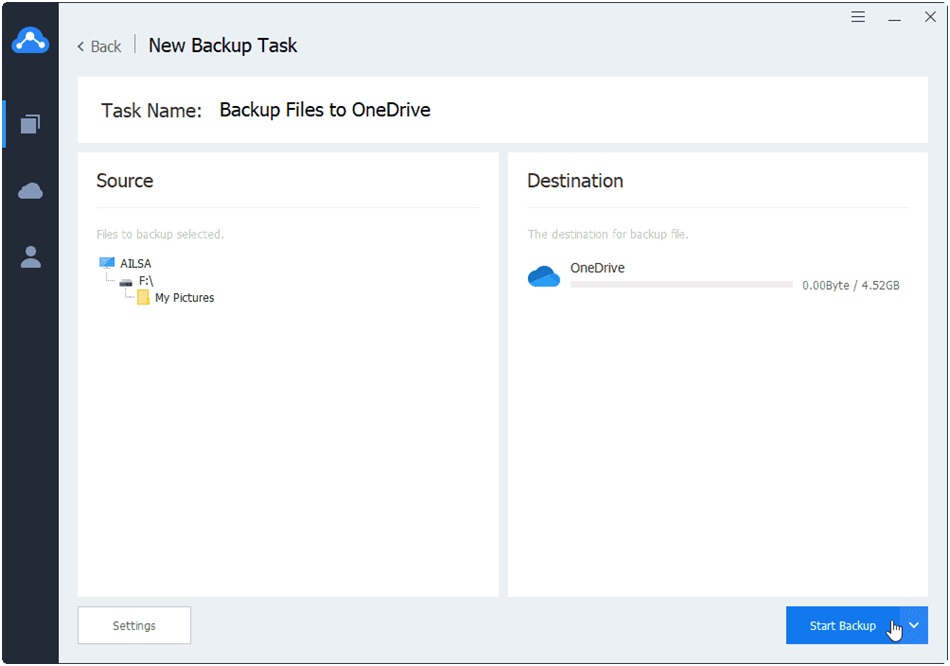Click the Task Name field to edit it
The width and height of the screenshot is (950, 666).
[x=325, y=110]
